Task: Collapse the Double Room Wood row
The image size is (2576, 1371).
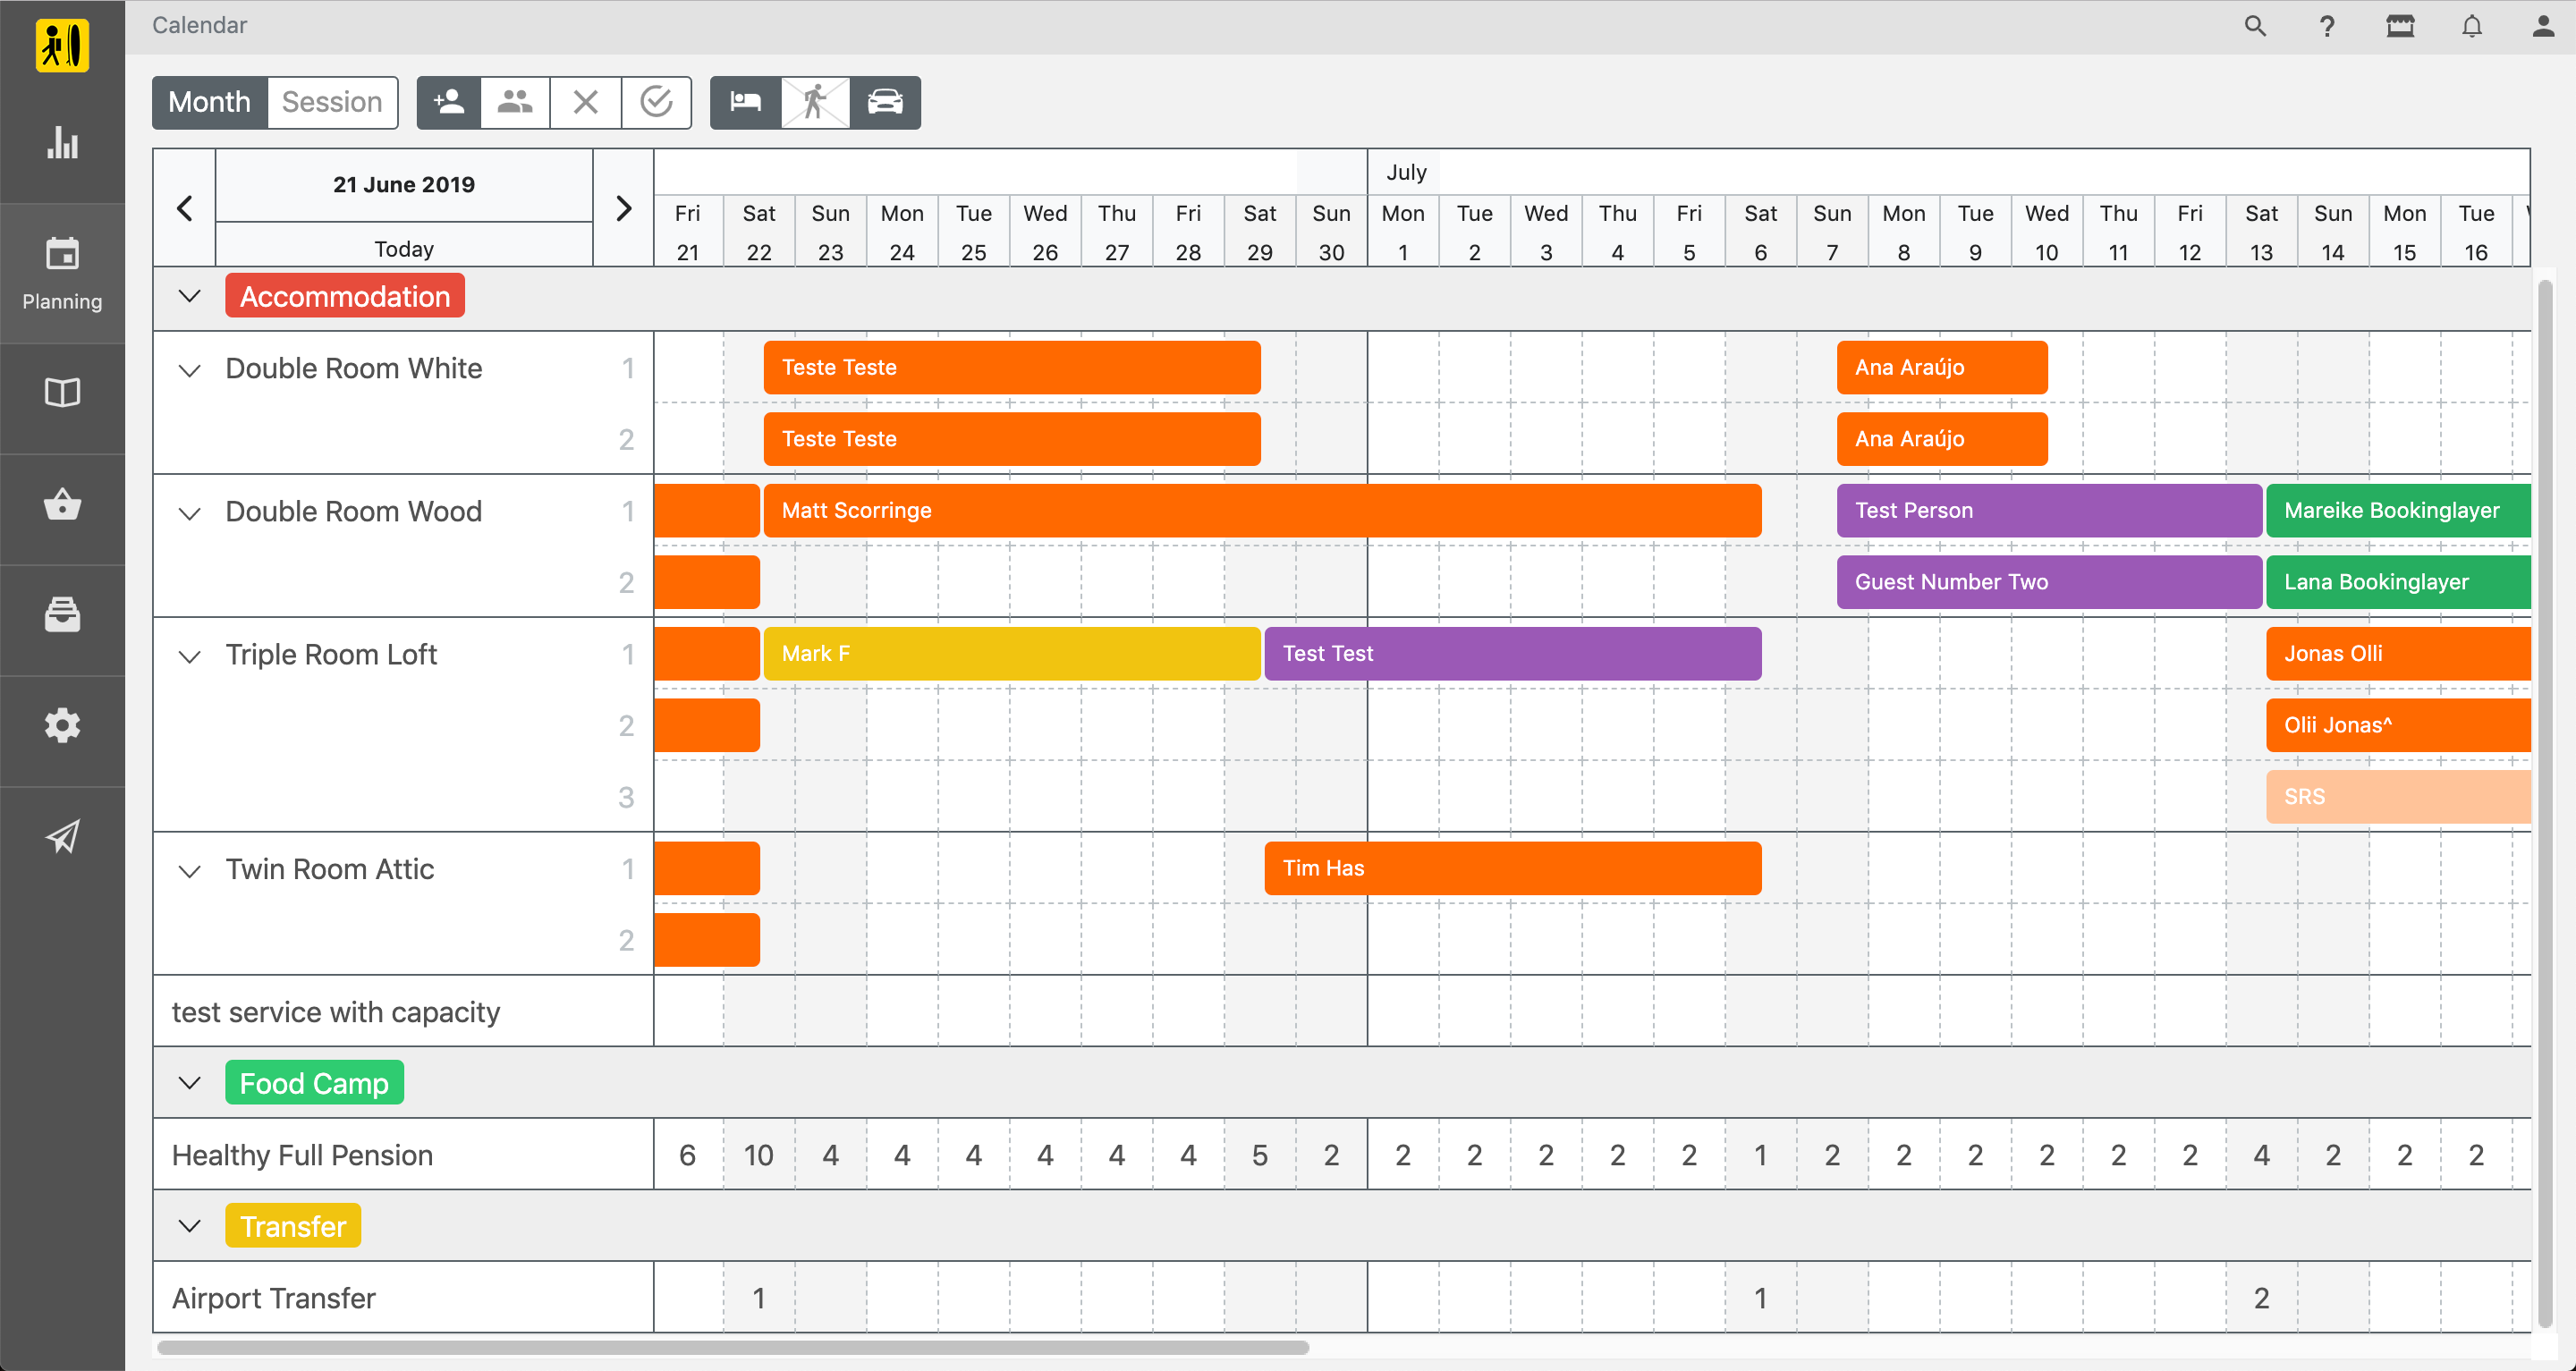Action: [189, 513]
